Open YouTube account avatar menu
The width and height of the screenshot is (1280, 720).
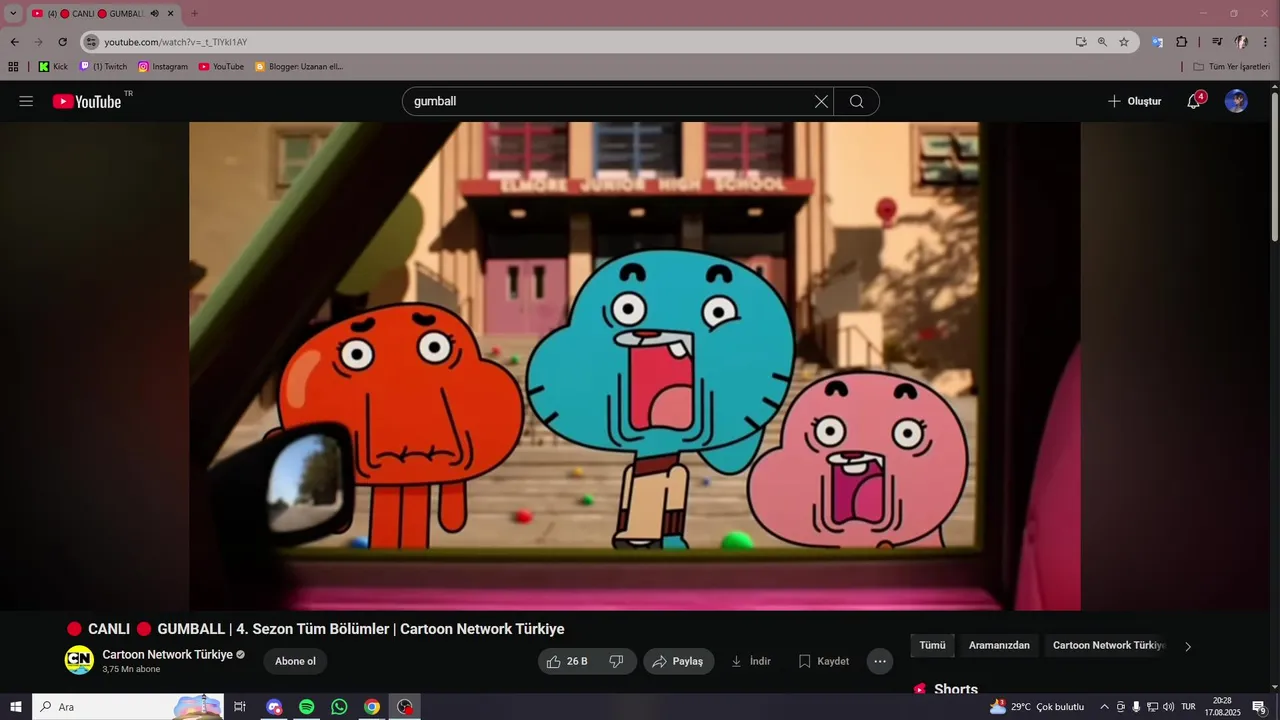1237,101
